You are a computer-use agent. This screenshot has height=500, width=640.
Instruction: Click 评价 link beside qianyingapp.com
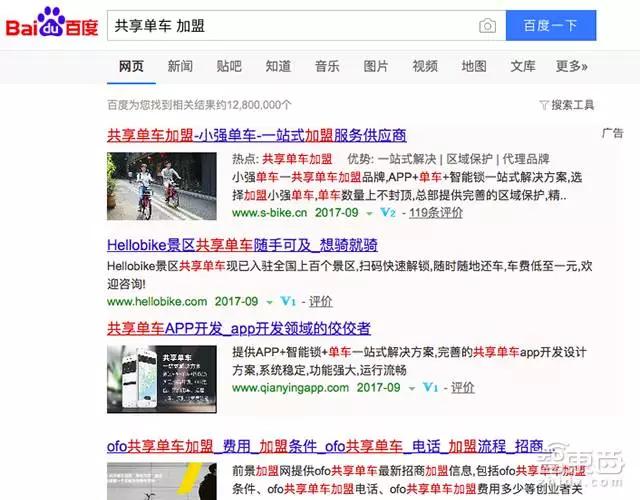point(462,388)
